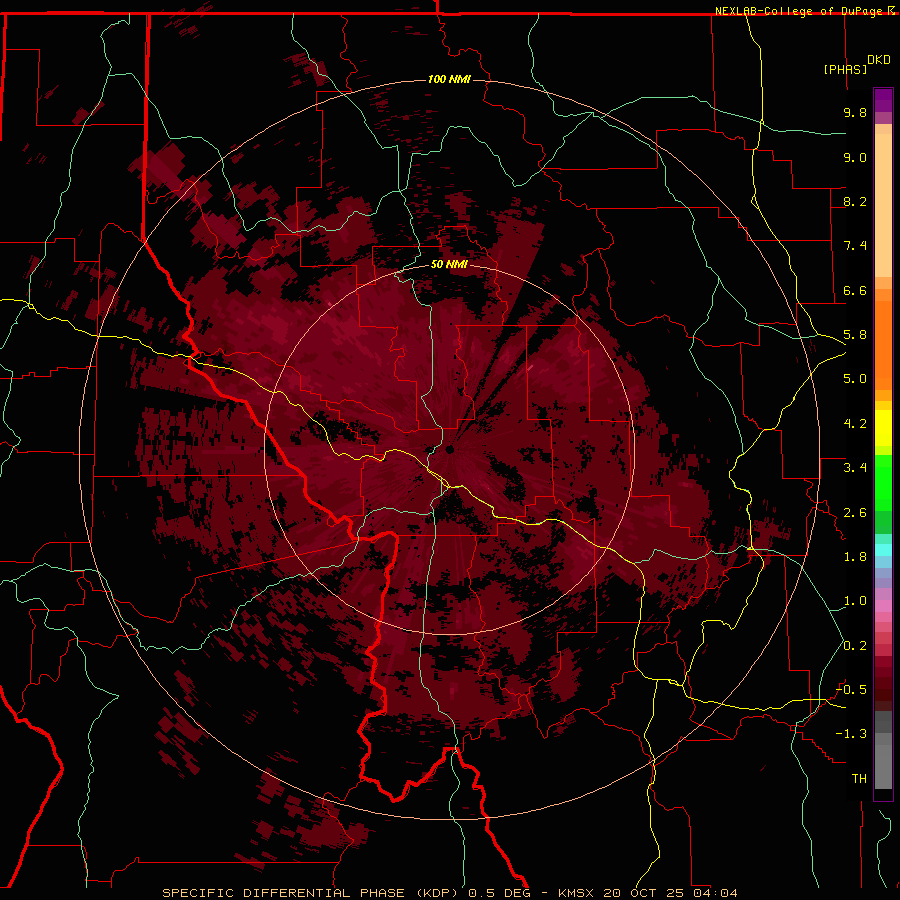Click the -0.5 legend value
Screen dimensions: 900x900
[851, 690]
